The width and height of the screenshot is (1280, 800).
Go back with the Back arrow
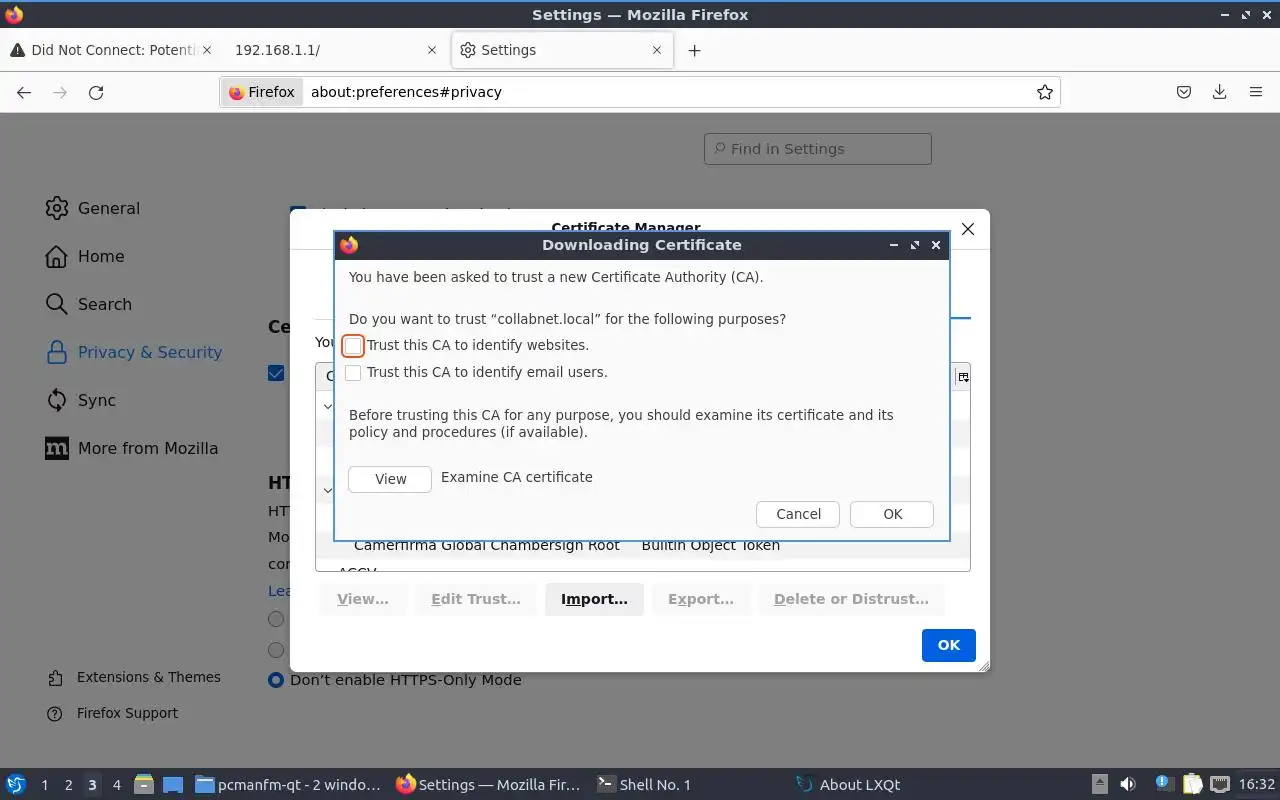(x=24, y=92)
